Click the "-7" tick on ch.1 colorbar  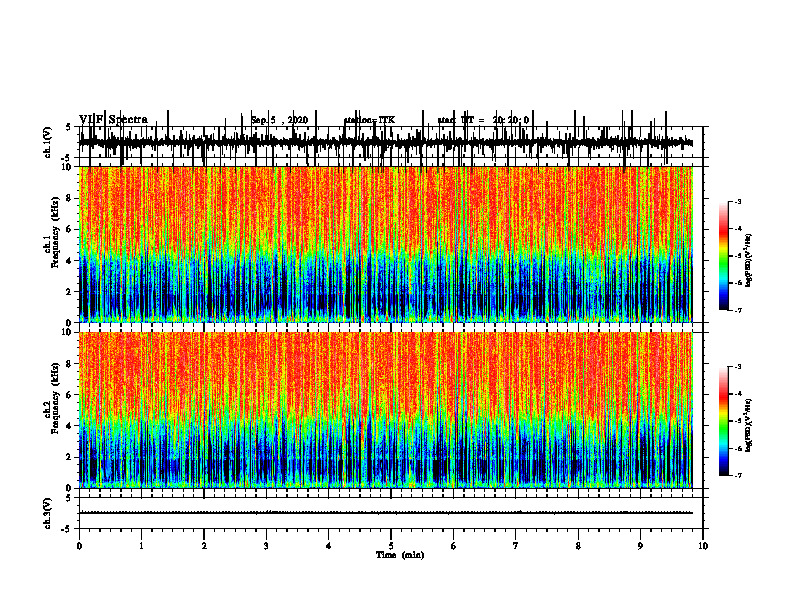(x=738, y=310)
